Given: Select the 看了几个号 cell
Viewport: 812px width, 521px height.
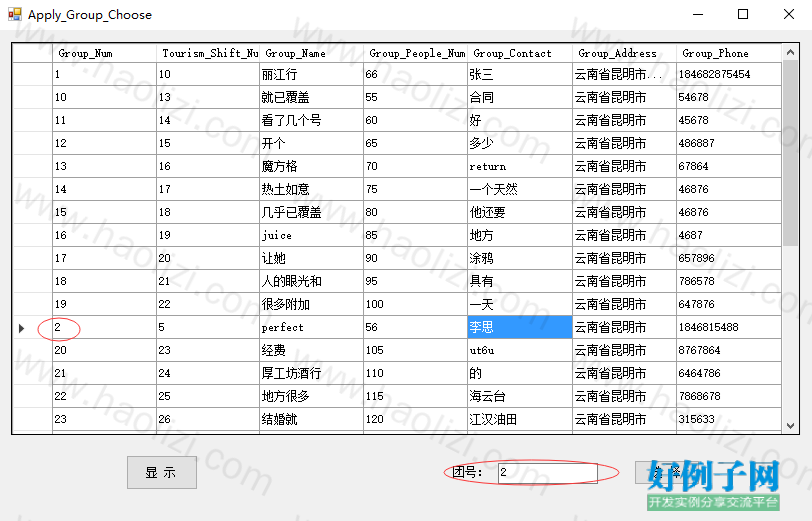Looking at the screenshot, I should tap(312, 120).
